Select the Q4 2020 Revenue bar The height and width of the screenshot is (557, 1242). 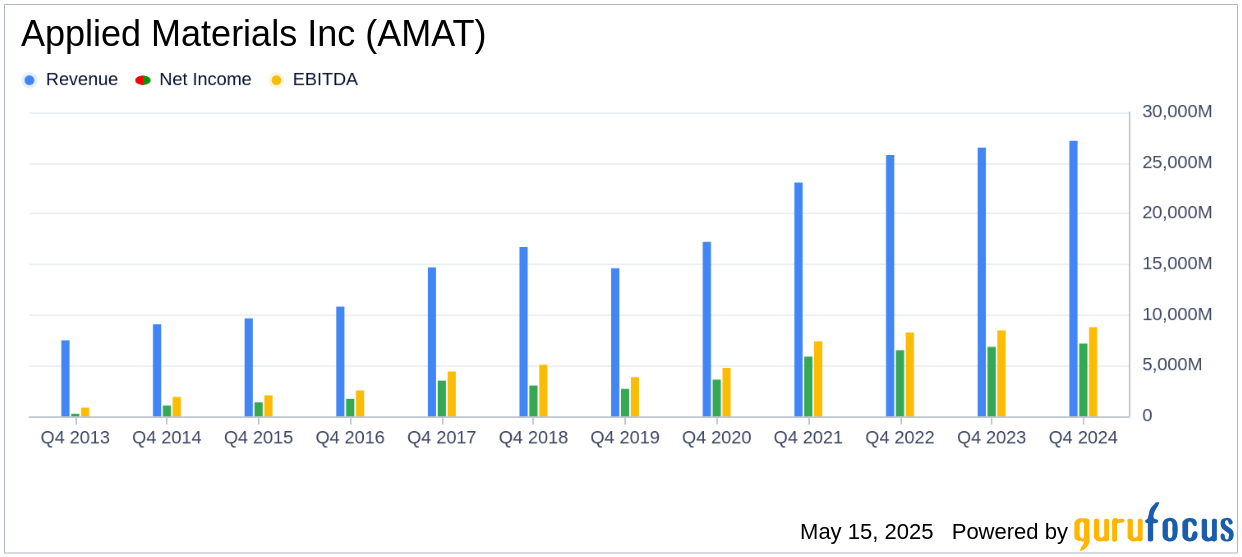tap(707, 329)
